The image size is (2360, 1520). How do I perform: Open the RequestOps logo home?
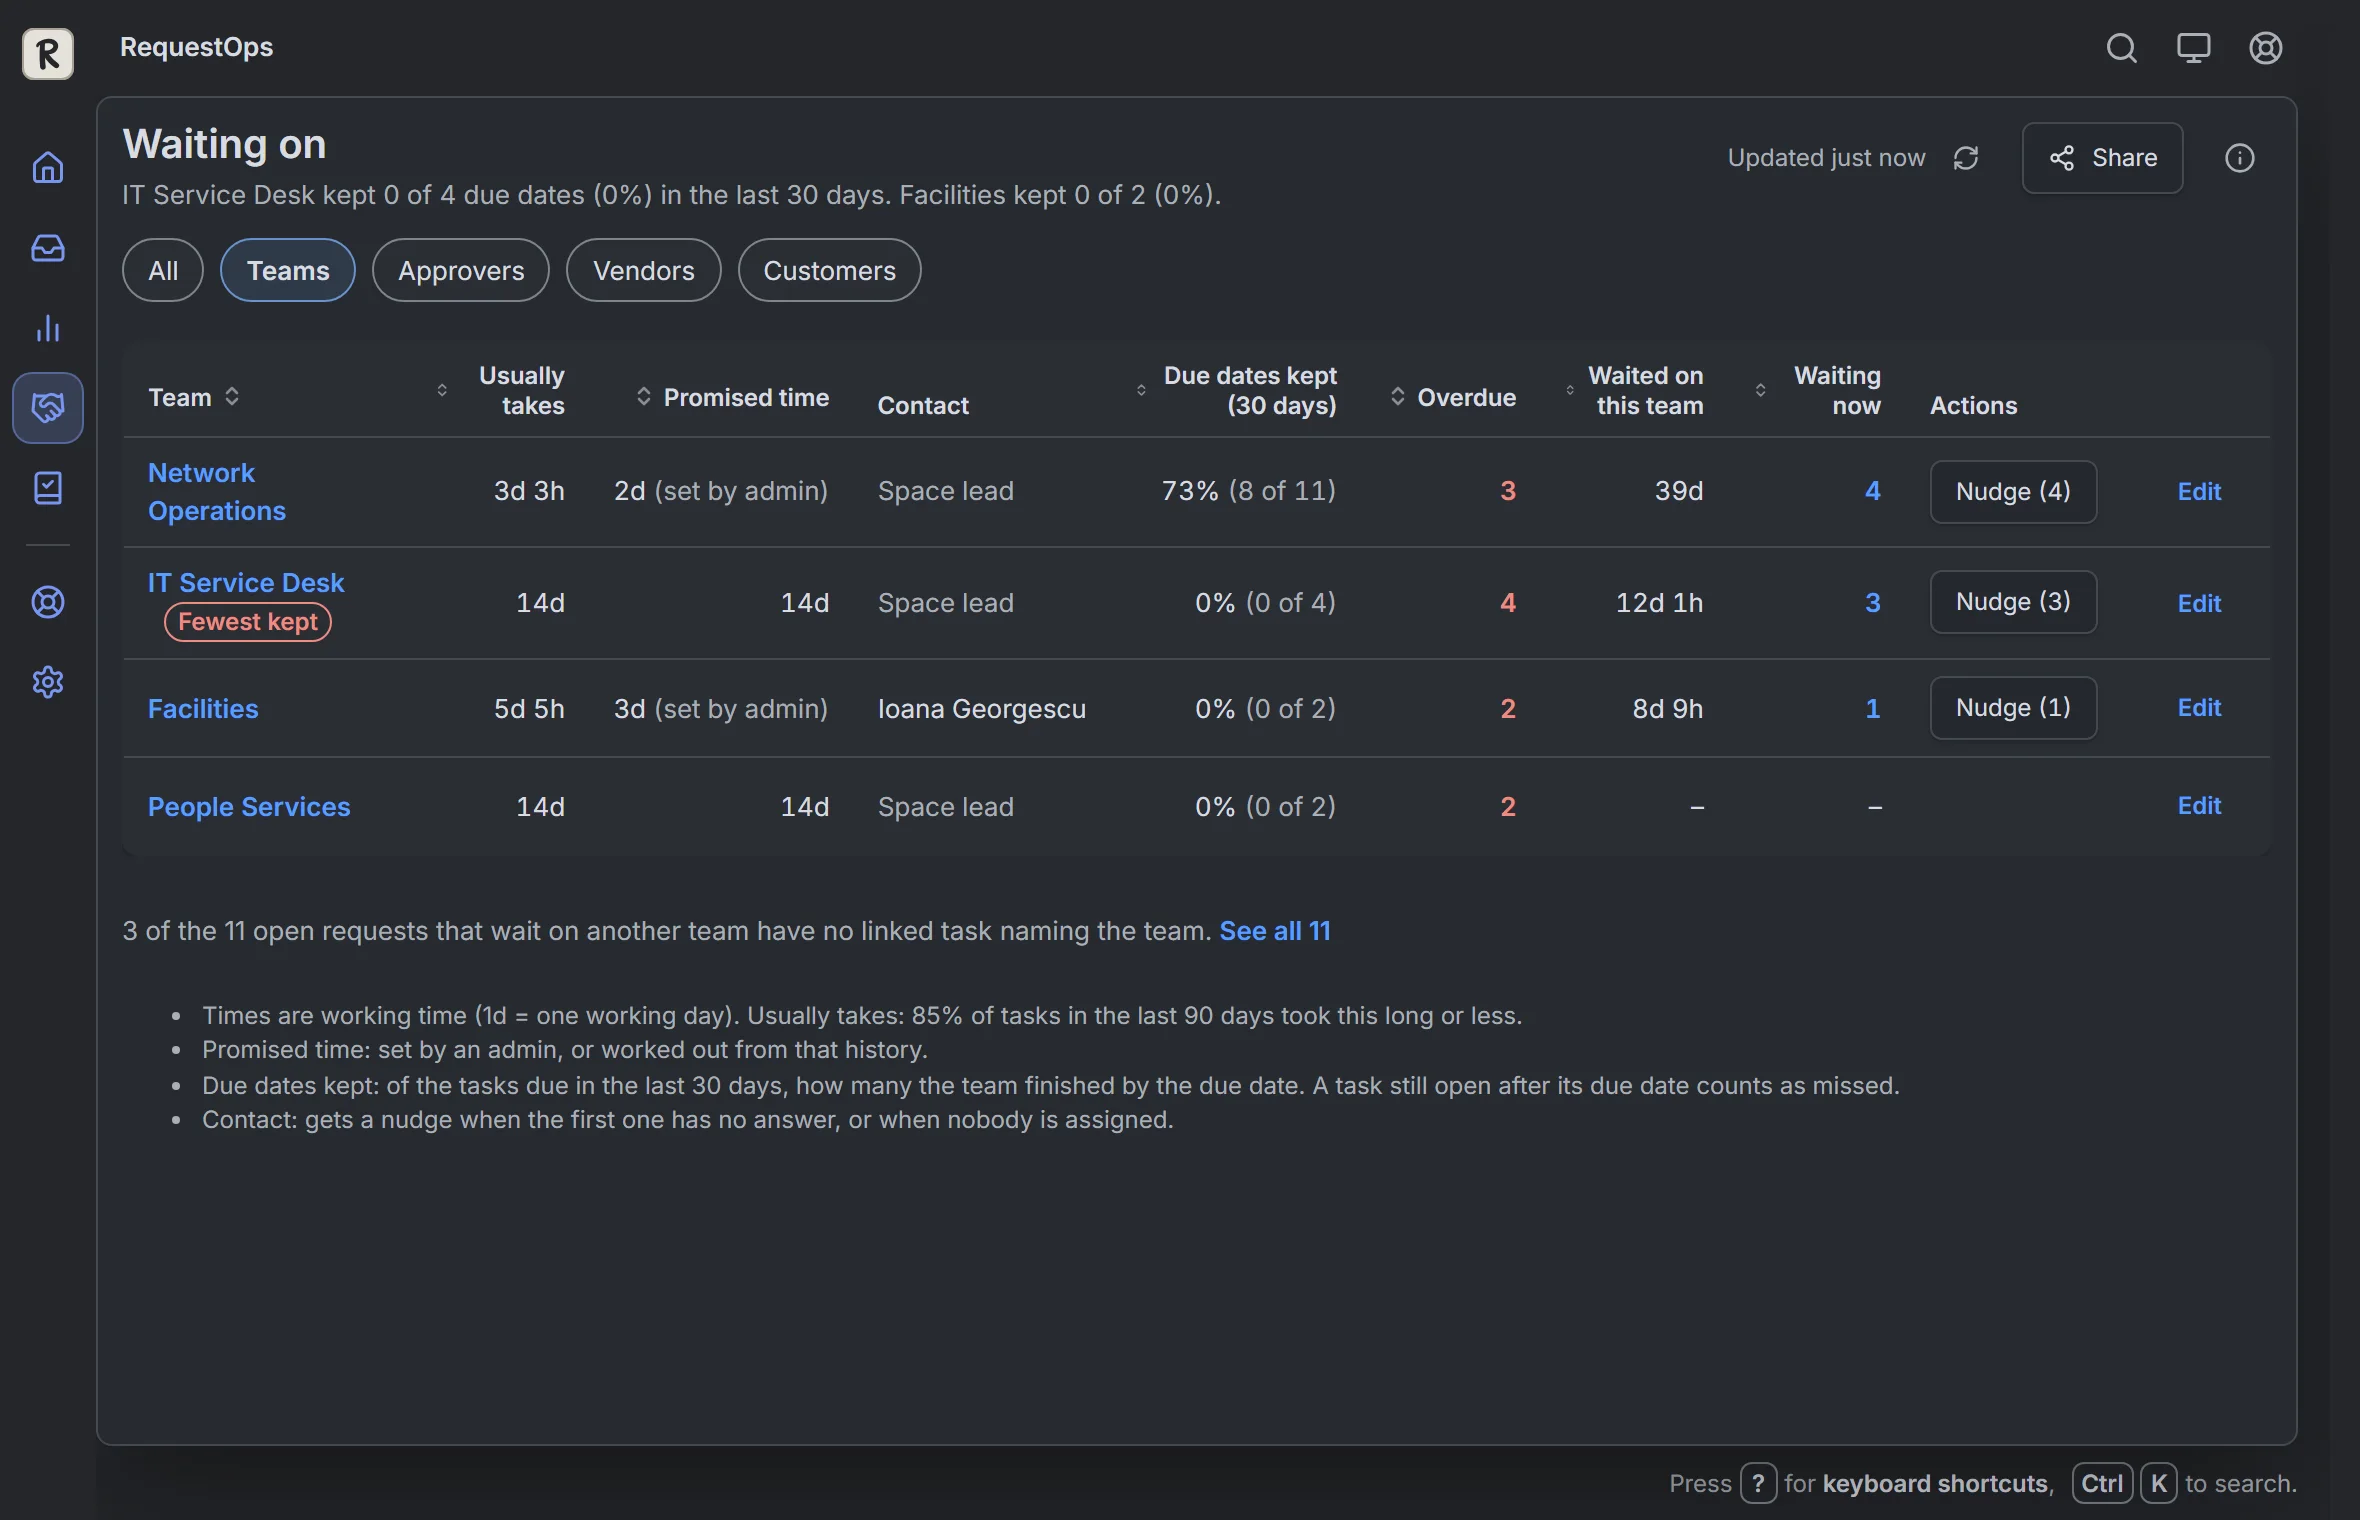[x=48, y=52]
